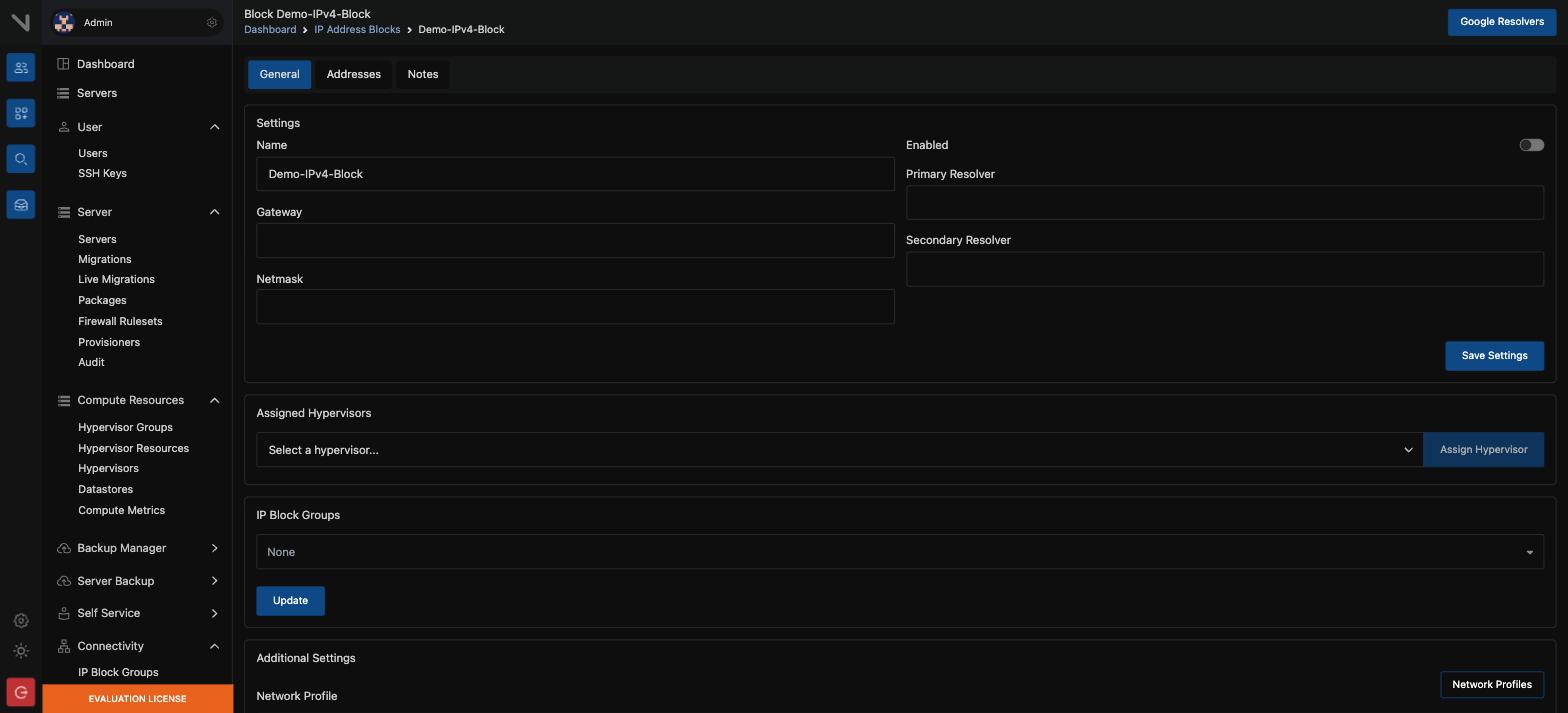Image resolution: width=1568 pixels, height=713 pixels.
Task: Collapse the Compute Resources section chevron
Action: pos(215,400)
